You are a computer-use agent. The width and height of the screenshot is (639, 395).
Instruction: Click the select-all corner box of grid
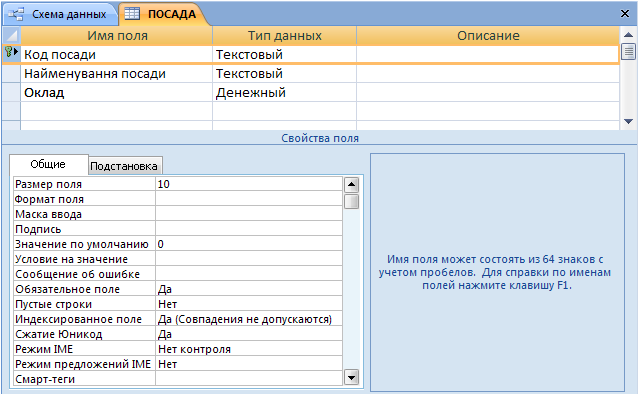(11, 35)
